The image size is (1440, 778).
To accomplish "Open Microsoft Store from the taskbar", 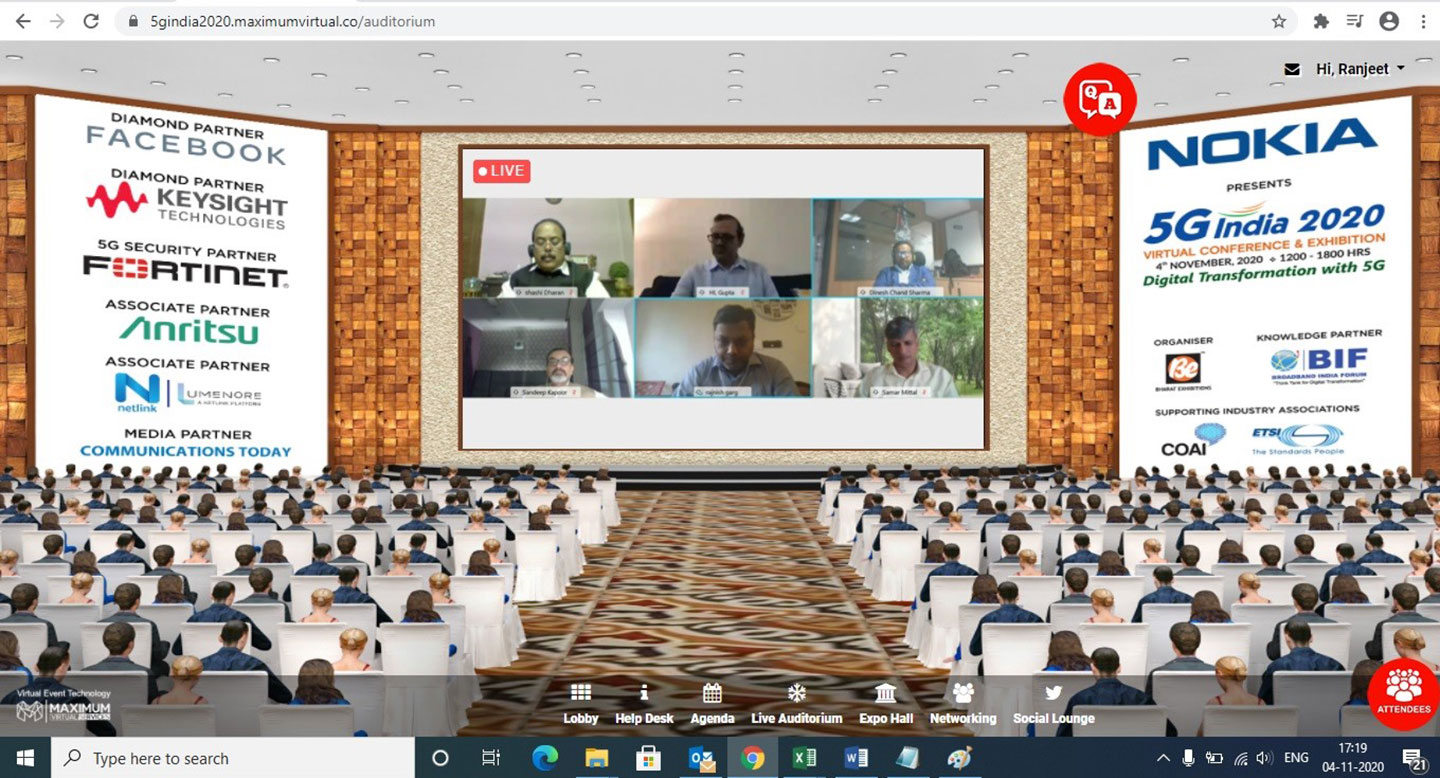I will click(649, 758).
